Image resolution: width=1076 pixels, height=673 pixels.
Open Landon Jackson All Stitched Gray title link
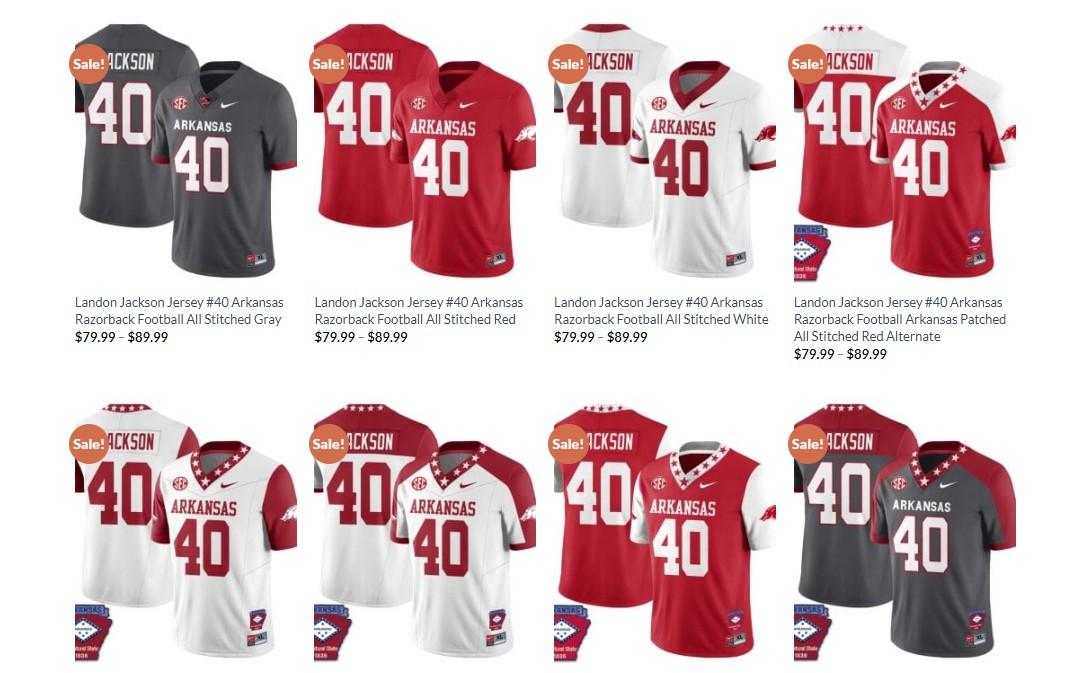click(x=179, y=311)
